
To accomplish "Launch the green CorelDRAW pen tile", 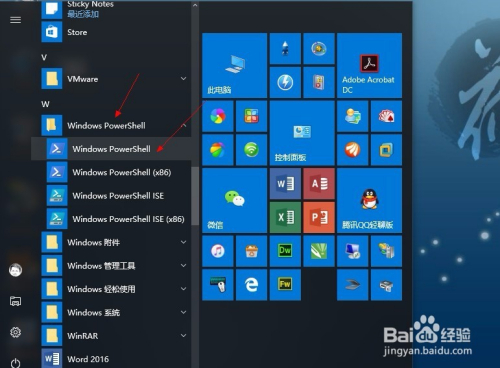I will 319,251.
